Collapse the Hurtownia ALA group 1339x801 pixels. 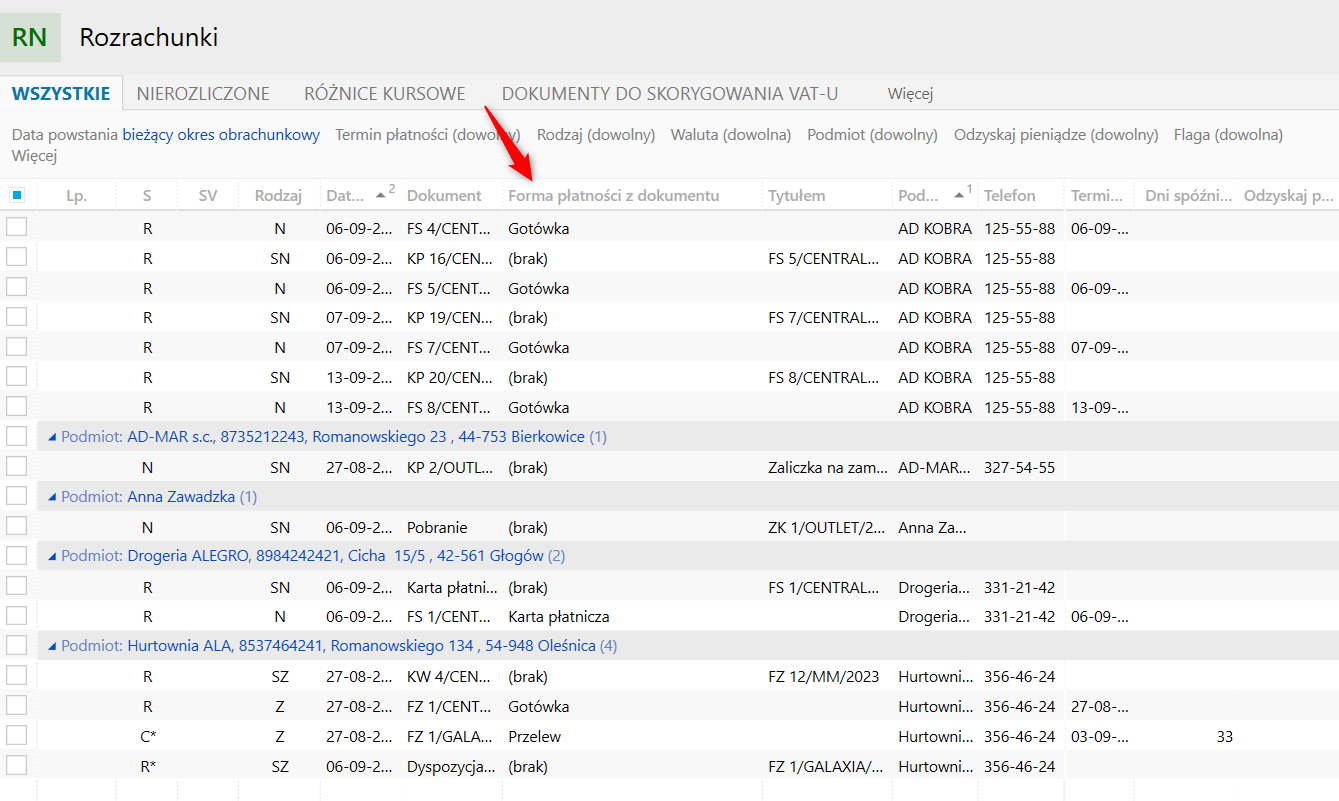coord(52,646)
